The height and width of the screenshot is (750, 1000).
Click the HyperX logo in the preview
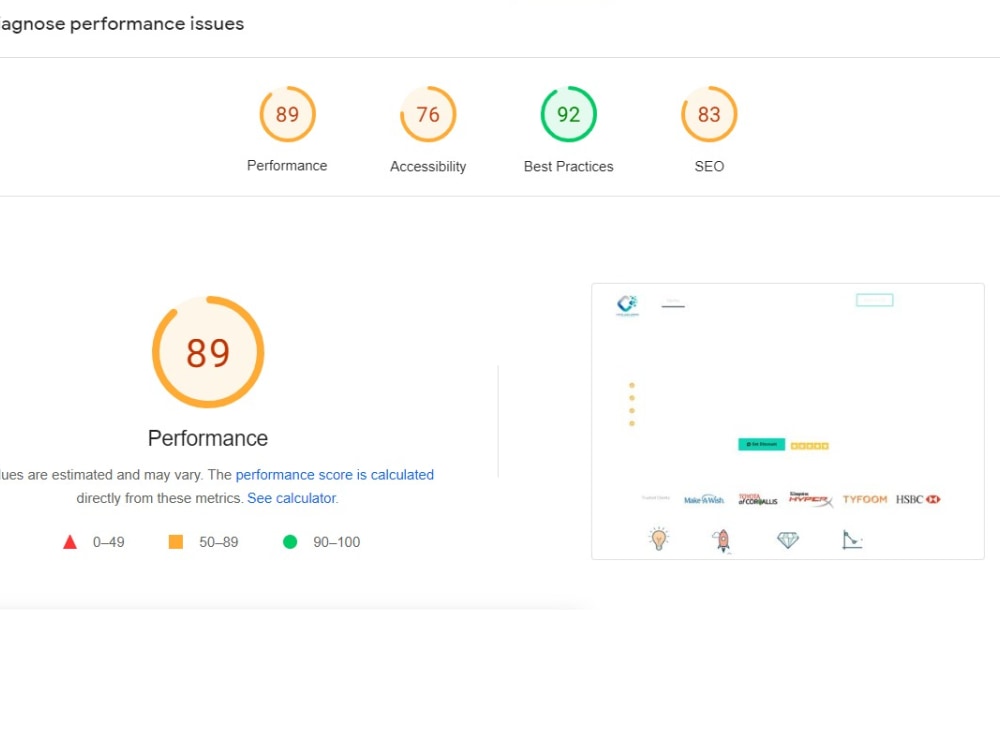811,499
